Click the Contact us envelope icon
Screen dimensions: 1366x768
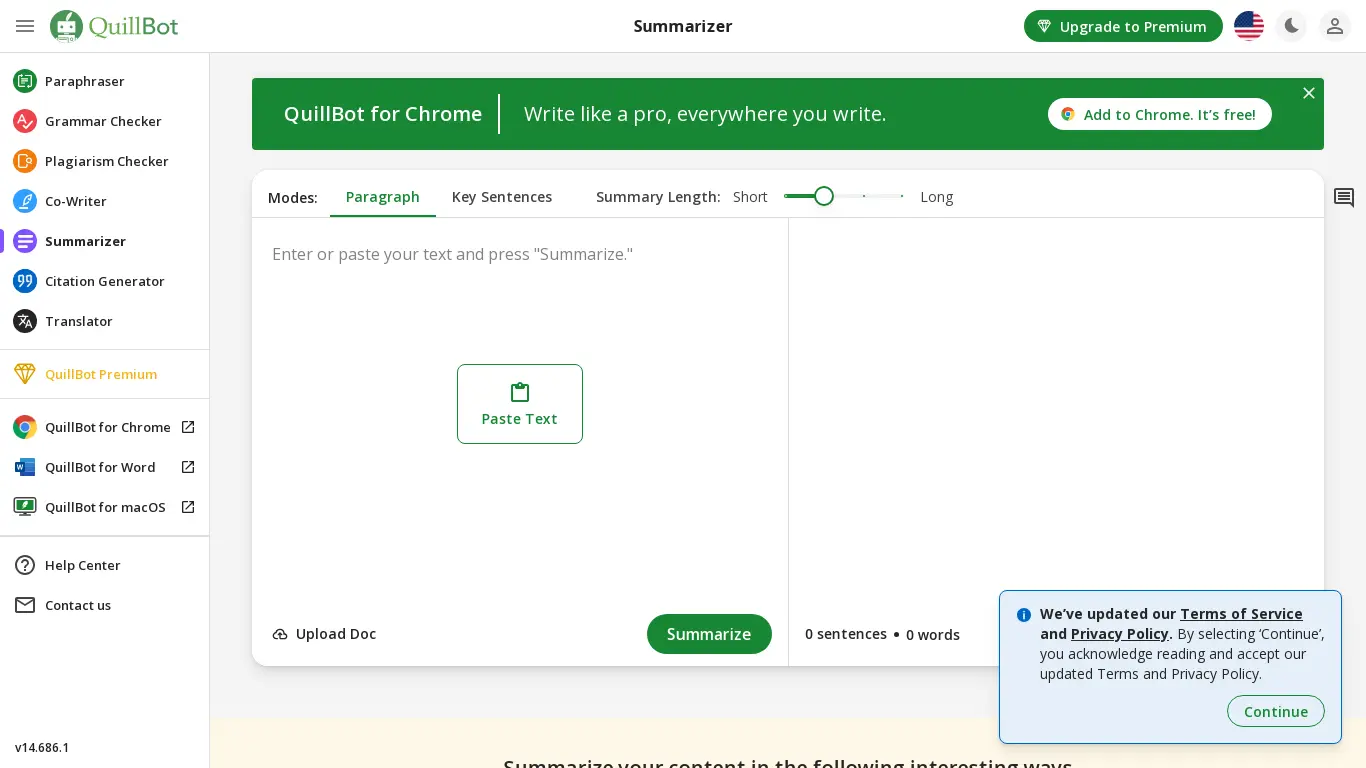pos(25,605)
